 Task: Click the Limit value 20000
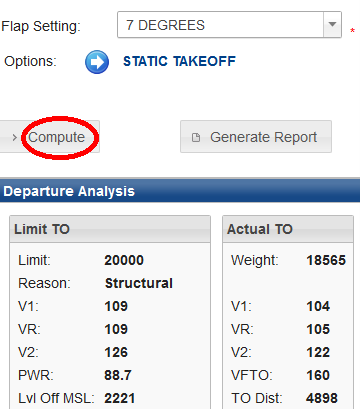tap(124, 260)
